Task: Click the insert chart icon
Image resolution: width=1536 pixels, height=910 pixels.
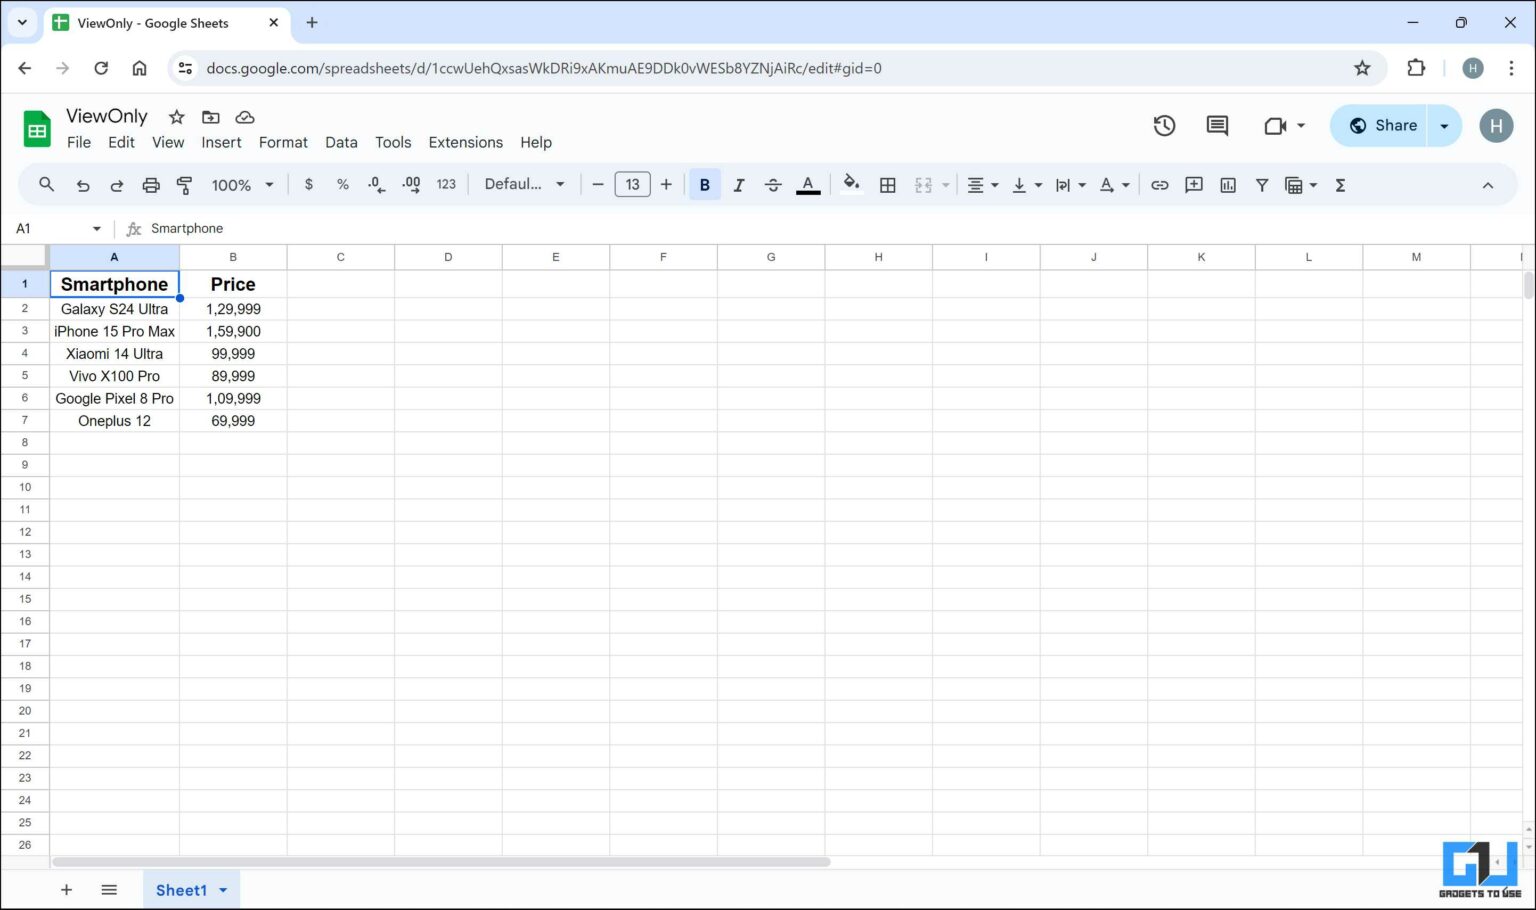Action: 1228,185
